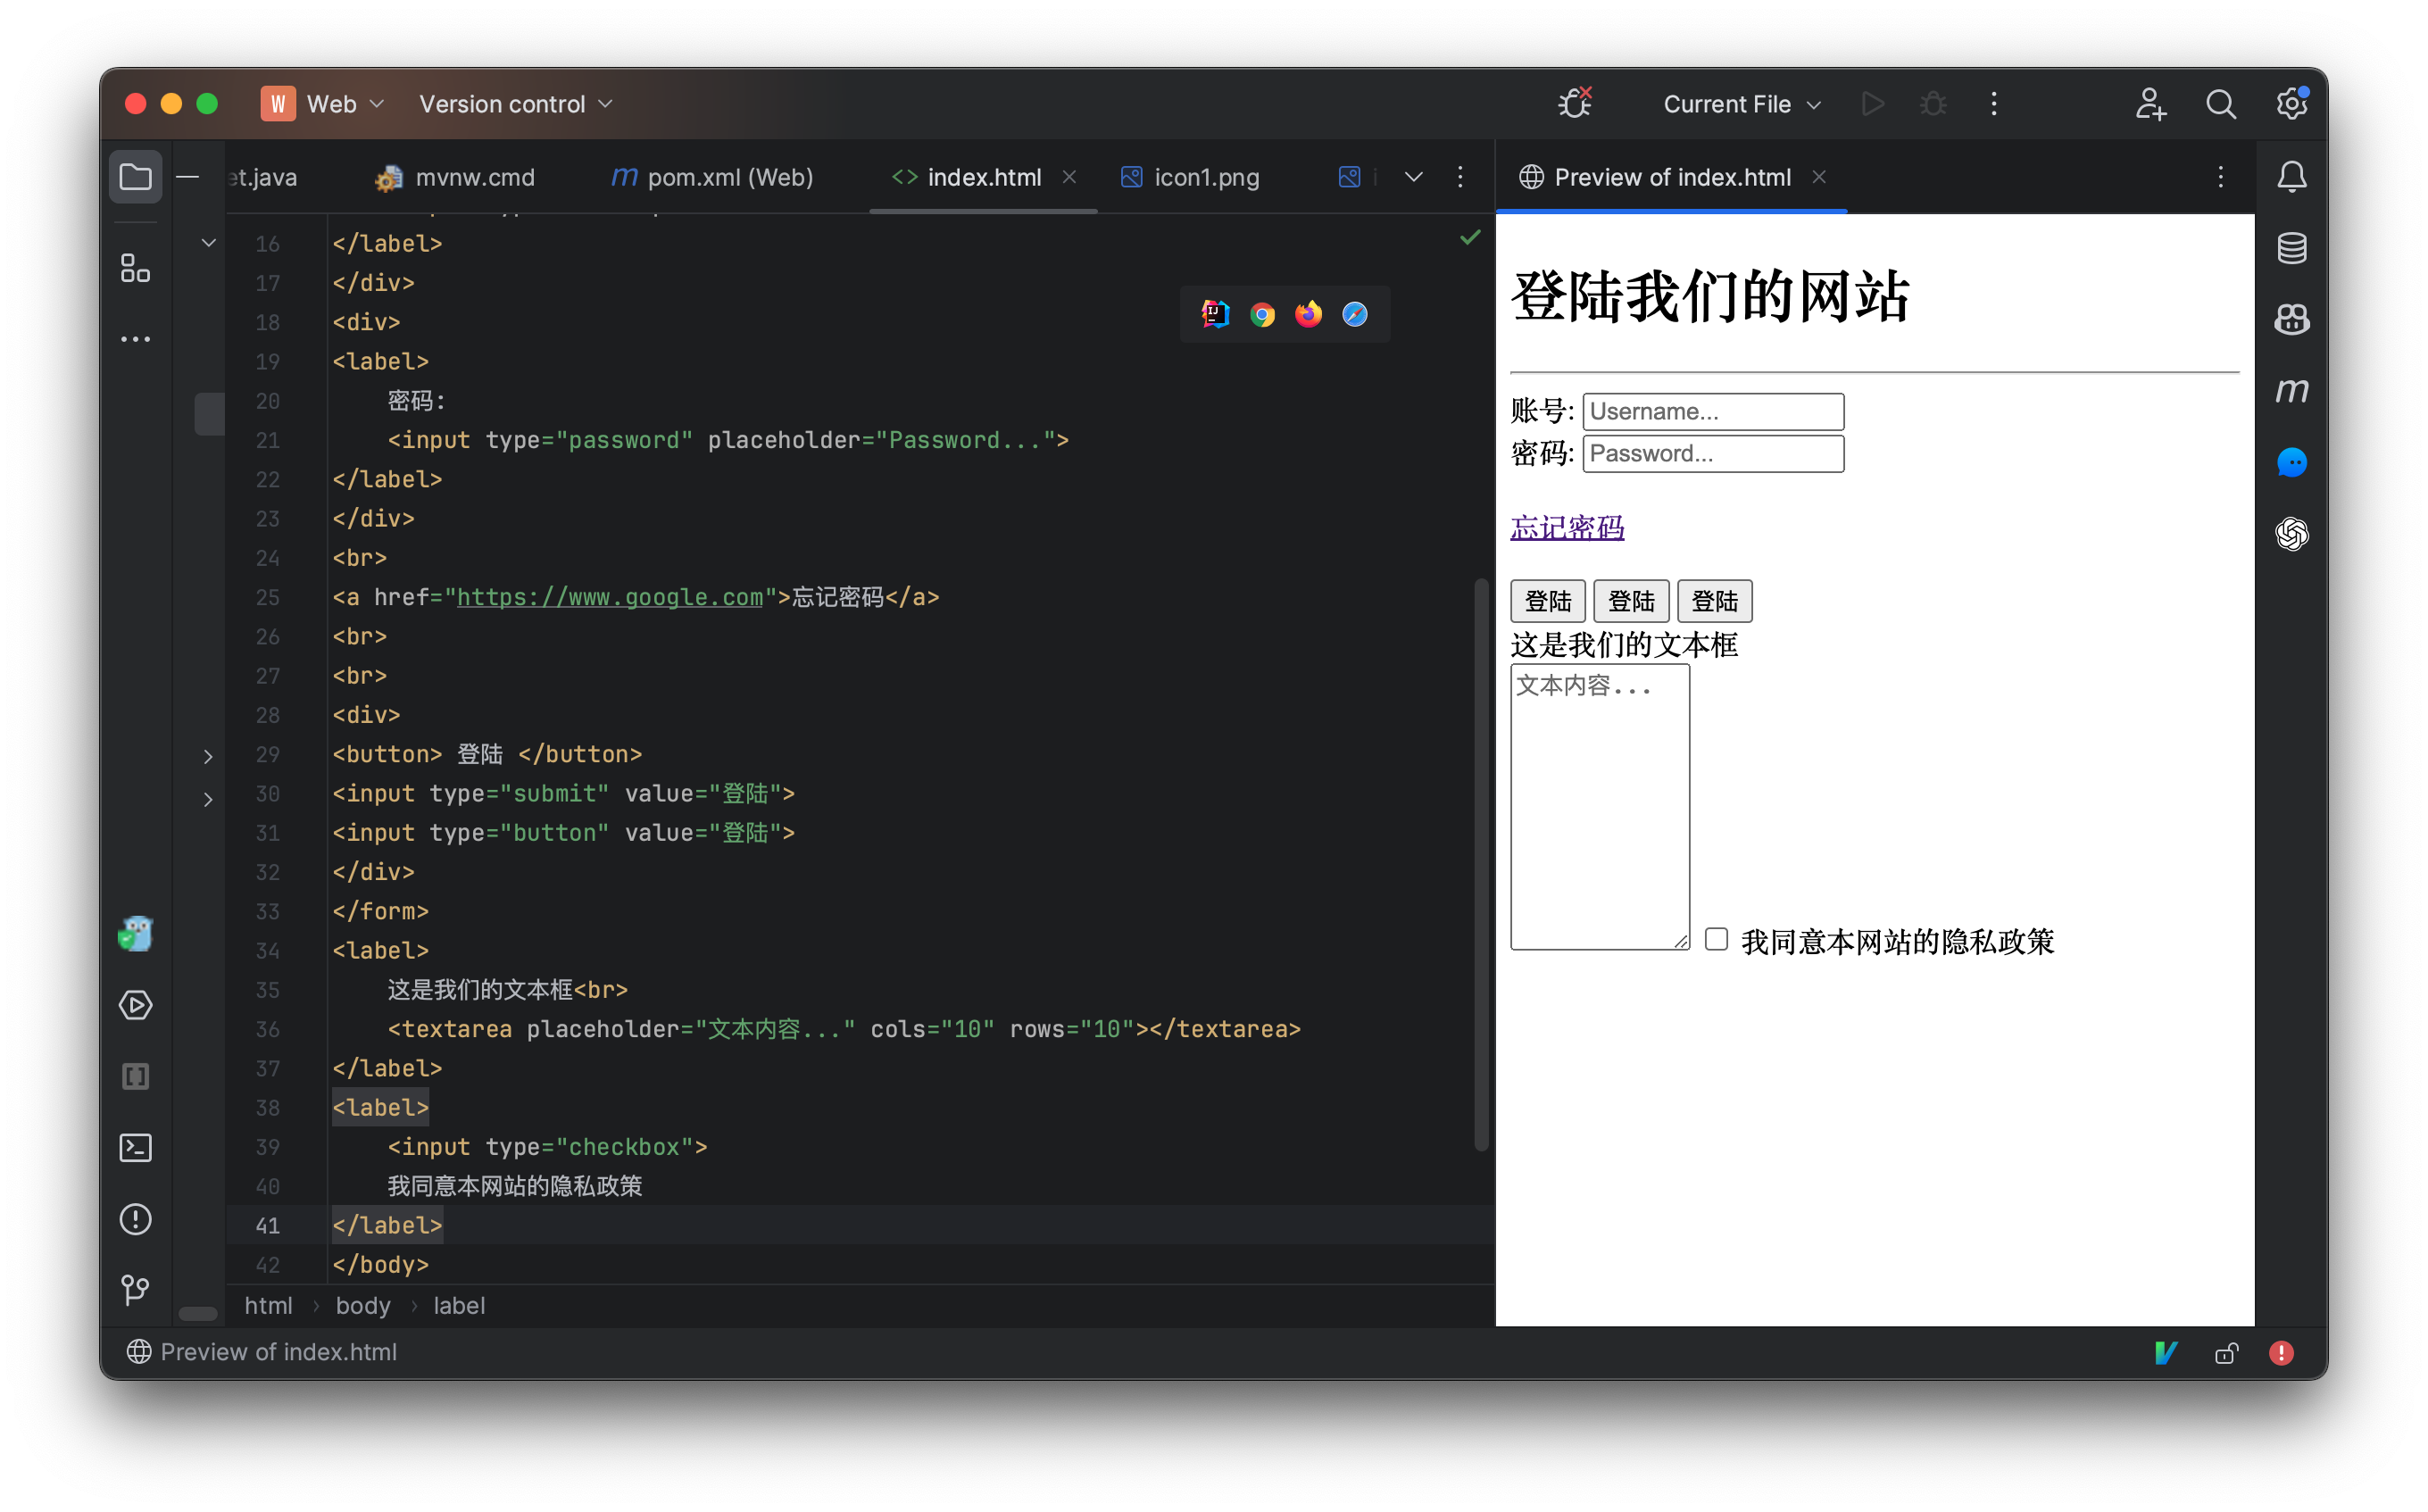Show hidden editor tabs dropdown chevron
The height and width of the screenshot is (1512, 2428).
(x=1413, y=177)
